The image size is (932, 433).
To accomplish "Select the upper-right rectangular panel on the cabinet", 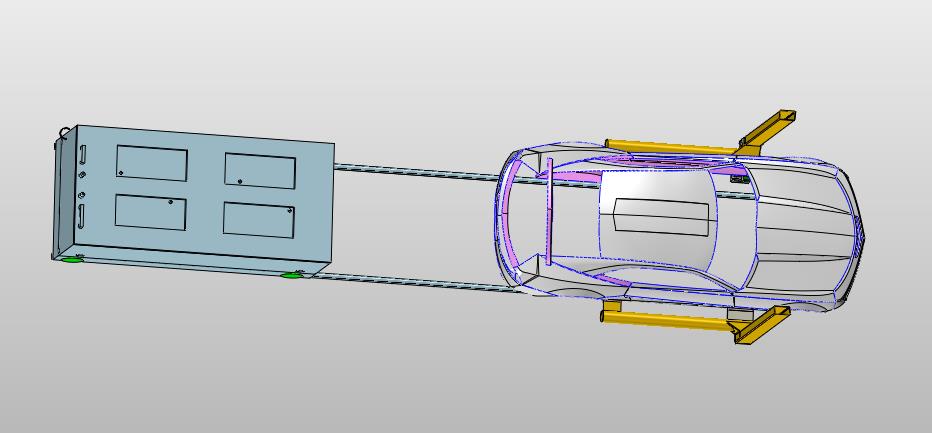I will [260, 171].
